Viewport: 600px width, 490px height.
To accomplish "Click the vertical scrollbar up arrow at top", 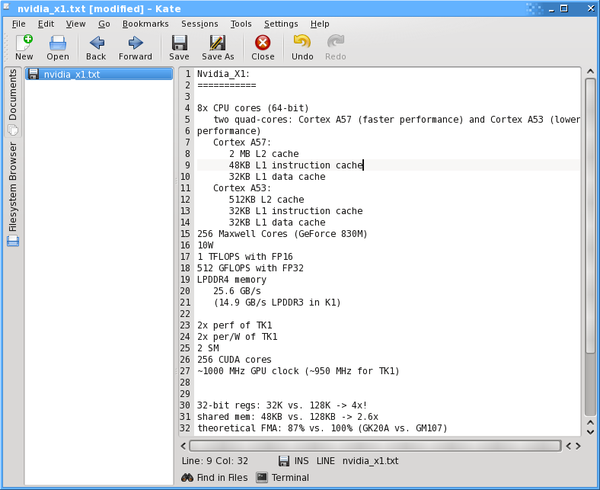I will [x=590, y=72].
